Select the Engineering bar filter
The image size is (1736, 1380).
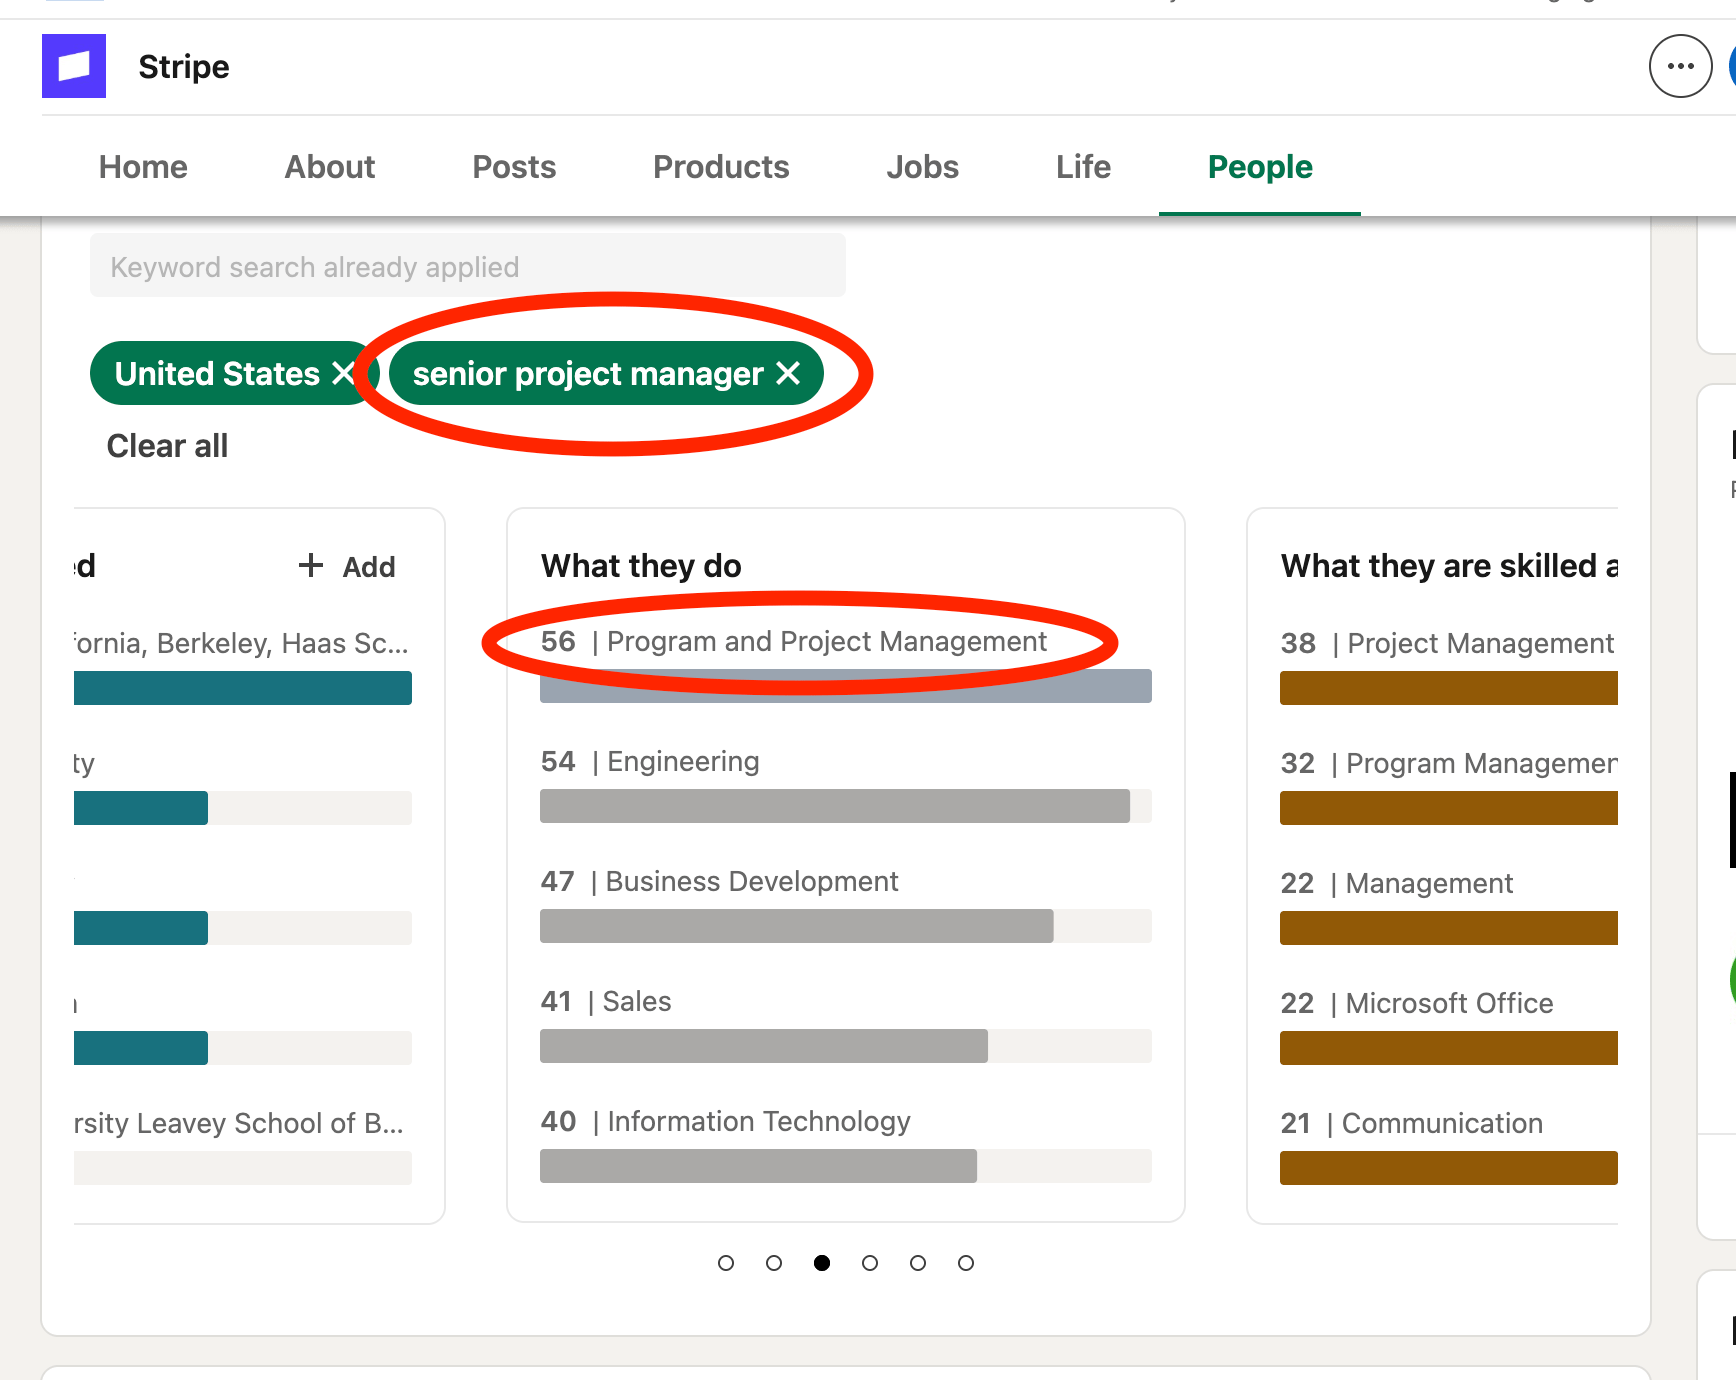(x=845, y=806)
